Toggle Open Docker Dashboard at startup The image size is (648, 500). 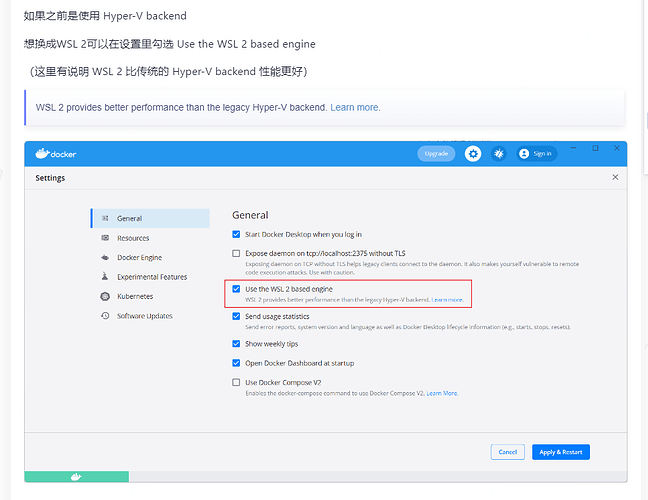[236, 363]
